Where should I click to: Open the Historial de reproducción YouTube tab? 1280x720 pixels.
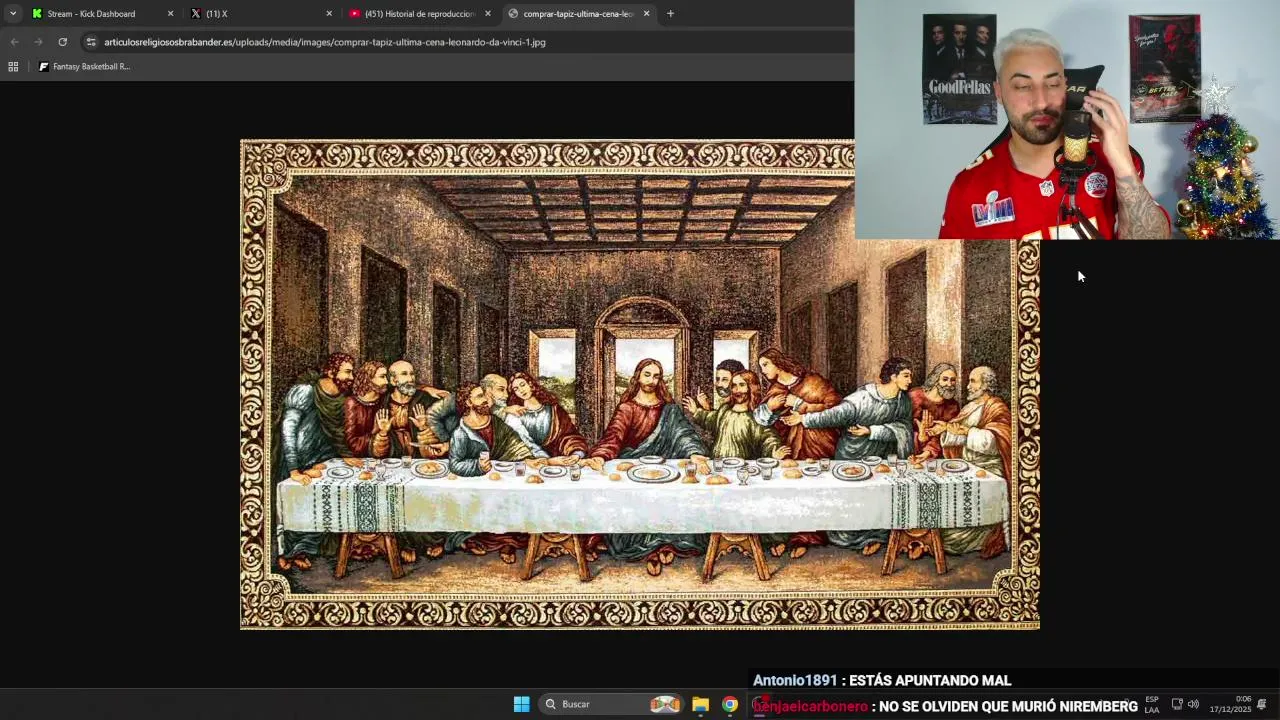point(420,14)
